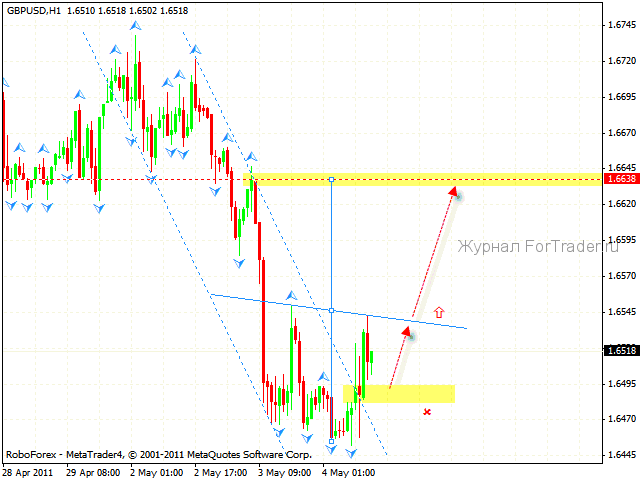Click the 4 May 01:00 time axis label
The image size is (640, 480).
349,473
